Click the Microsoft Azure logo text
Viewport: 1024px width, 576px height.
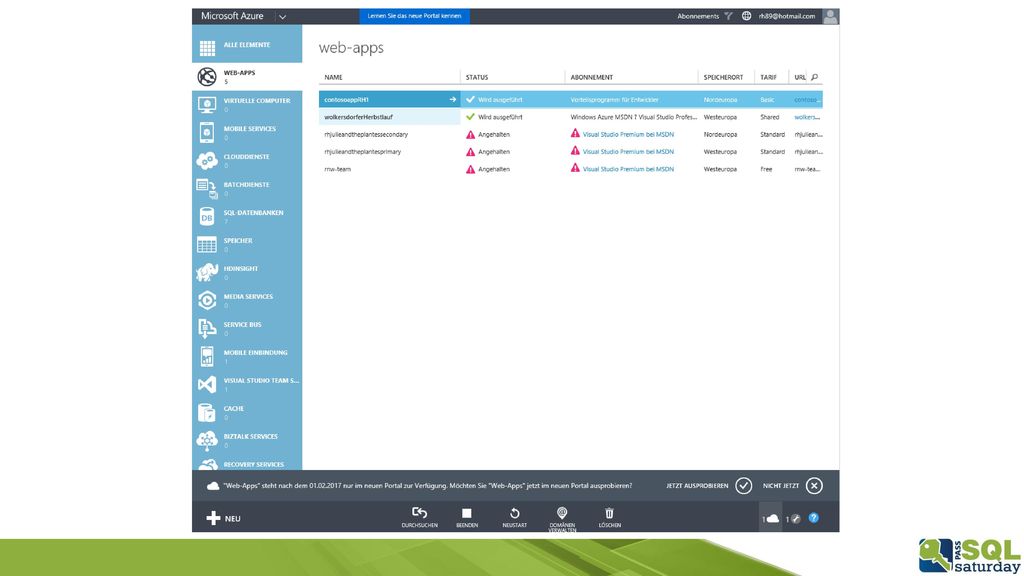(232, 16)
